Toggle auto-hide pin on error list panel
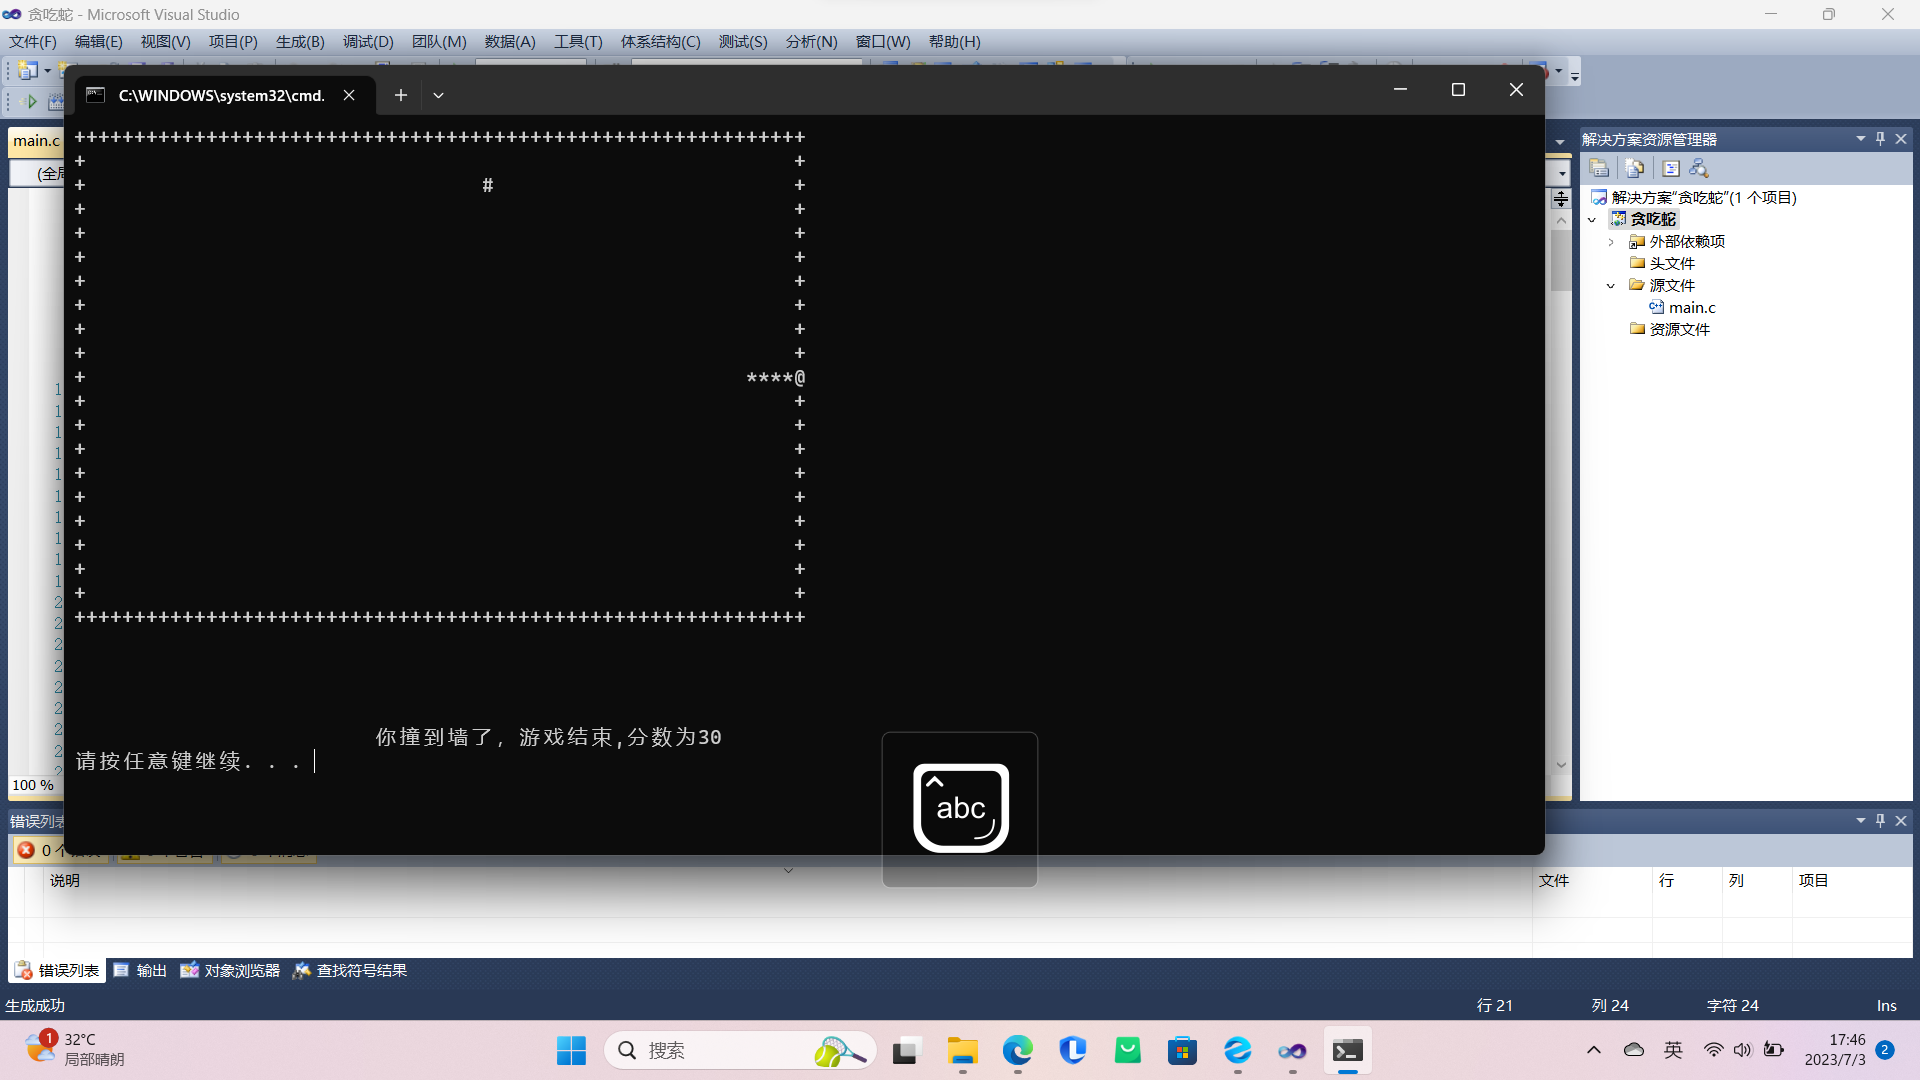This screenshot has height=1080, width=1920. (1880, 820)
